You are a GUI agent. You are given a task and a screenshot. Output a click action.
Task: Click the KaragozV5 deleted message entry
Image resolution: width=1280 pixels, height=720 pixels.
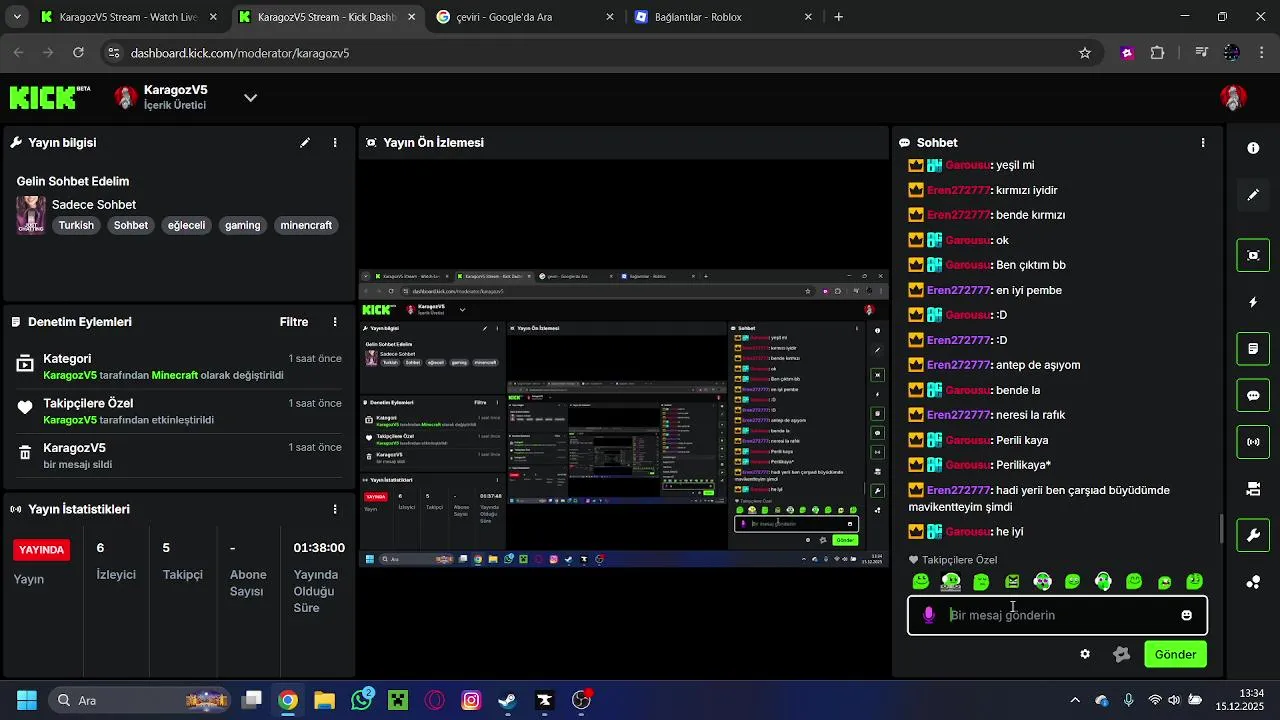179,455
